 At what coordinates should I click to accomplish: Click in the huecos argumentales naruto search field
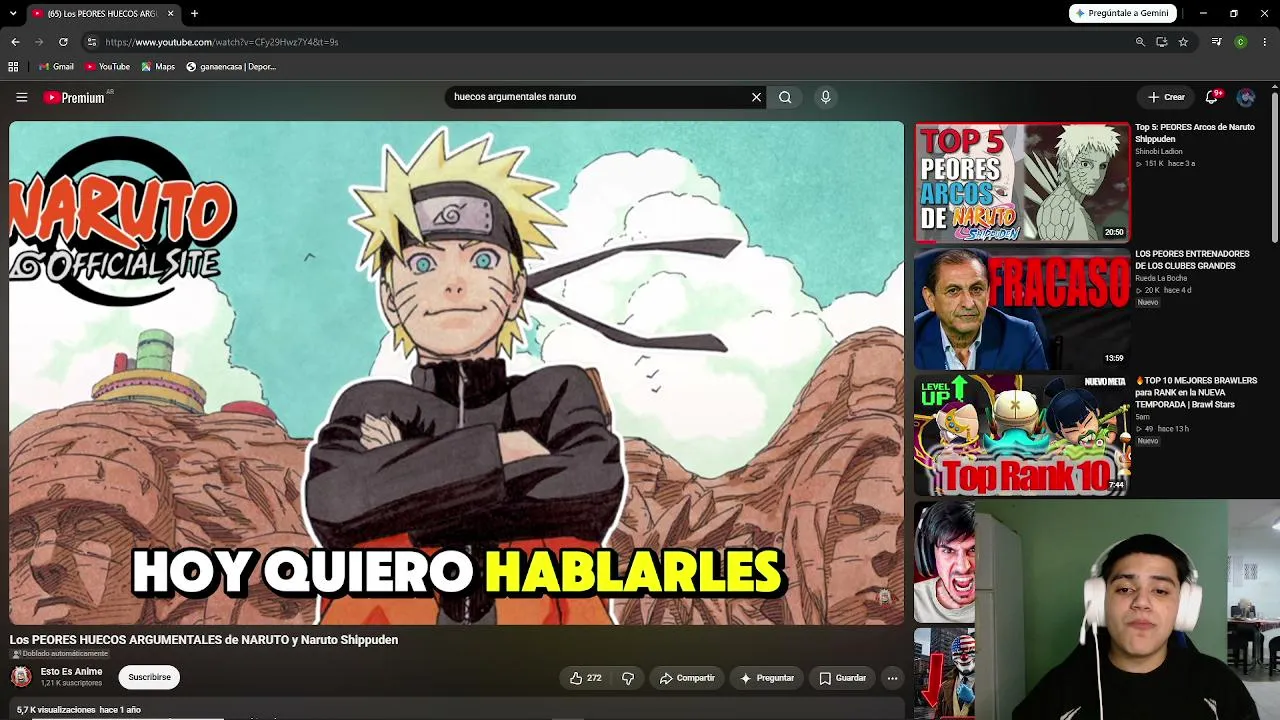pos(598,97)
